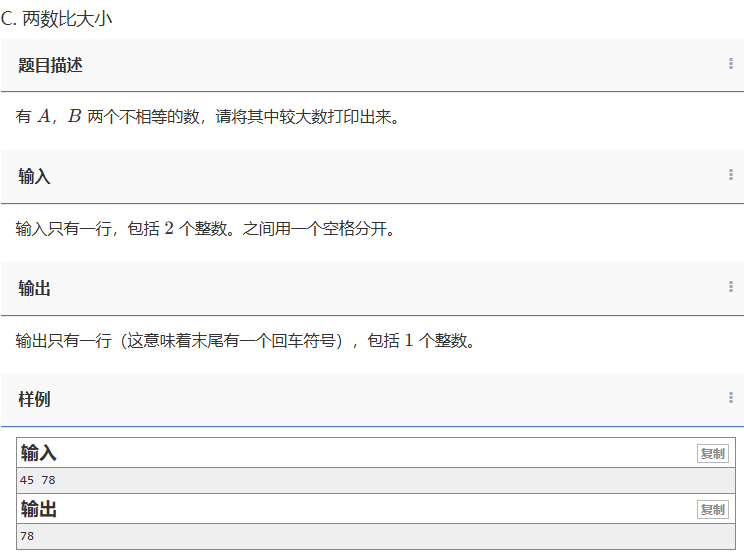This screenshot has width=744, height=555.
Task: Toggle the 输出 section header bar
Action: (34, 288)
